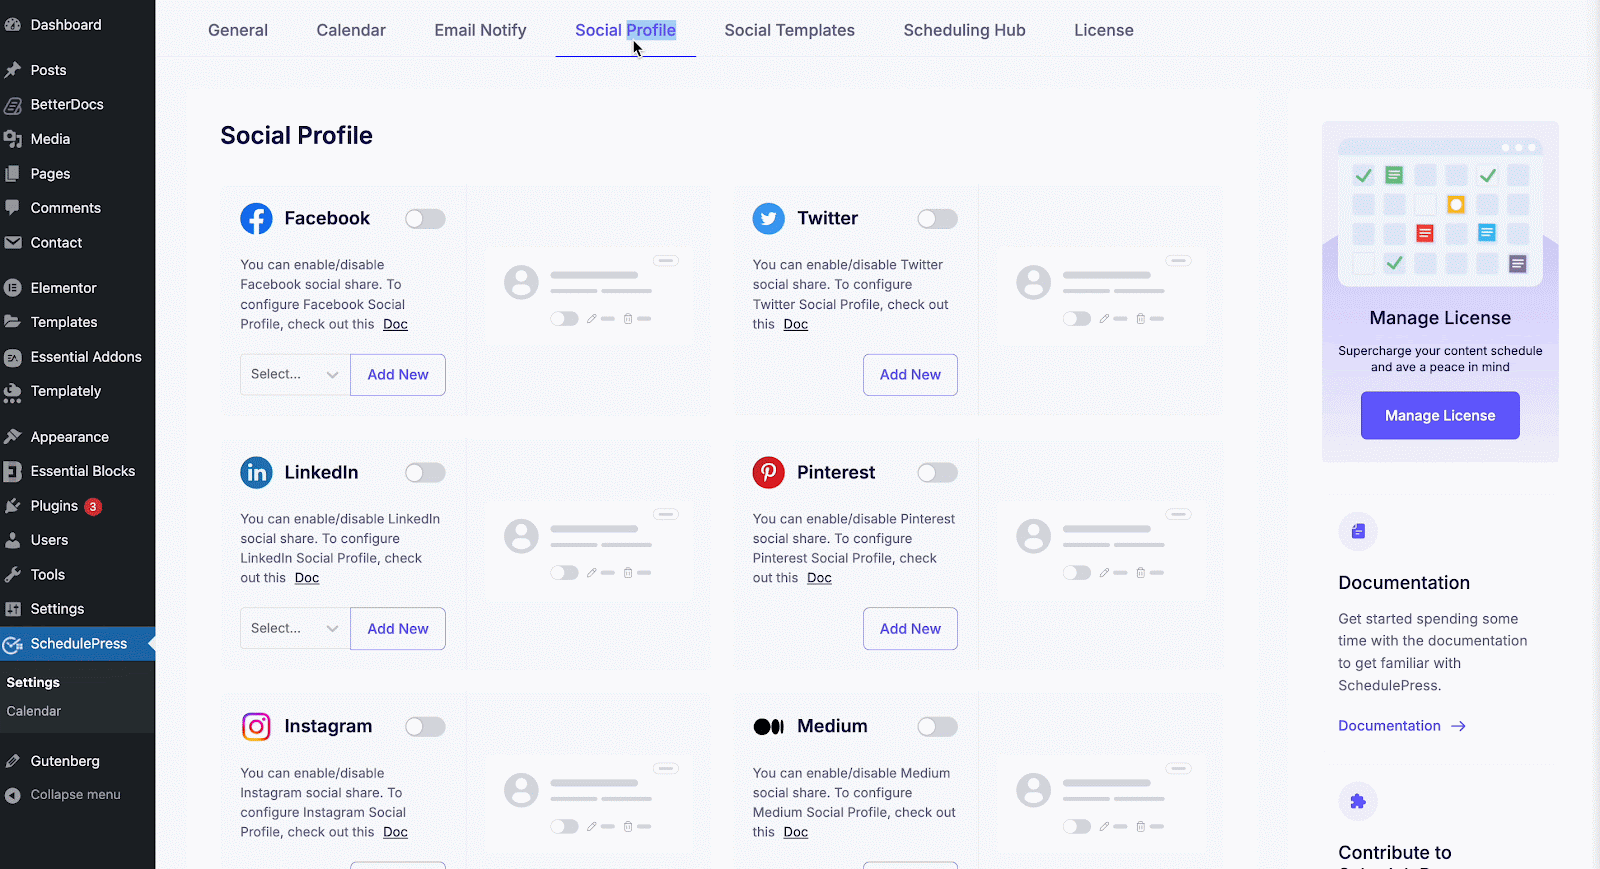Click the Plugins plug icon
The image size is (1600, 869).
(13, 506)
